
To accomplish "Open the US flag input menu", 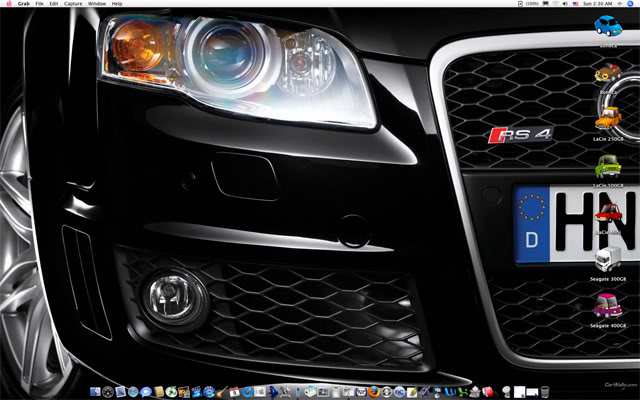I will 576,4.
